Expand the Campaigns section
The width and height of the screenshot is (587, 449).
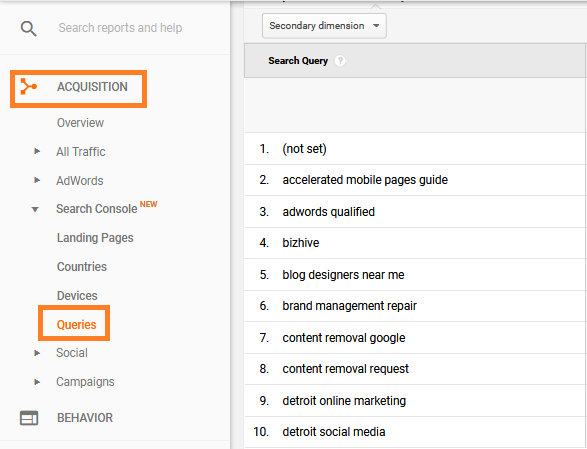(37, 382)
